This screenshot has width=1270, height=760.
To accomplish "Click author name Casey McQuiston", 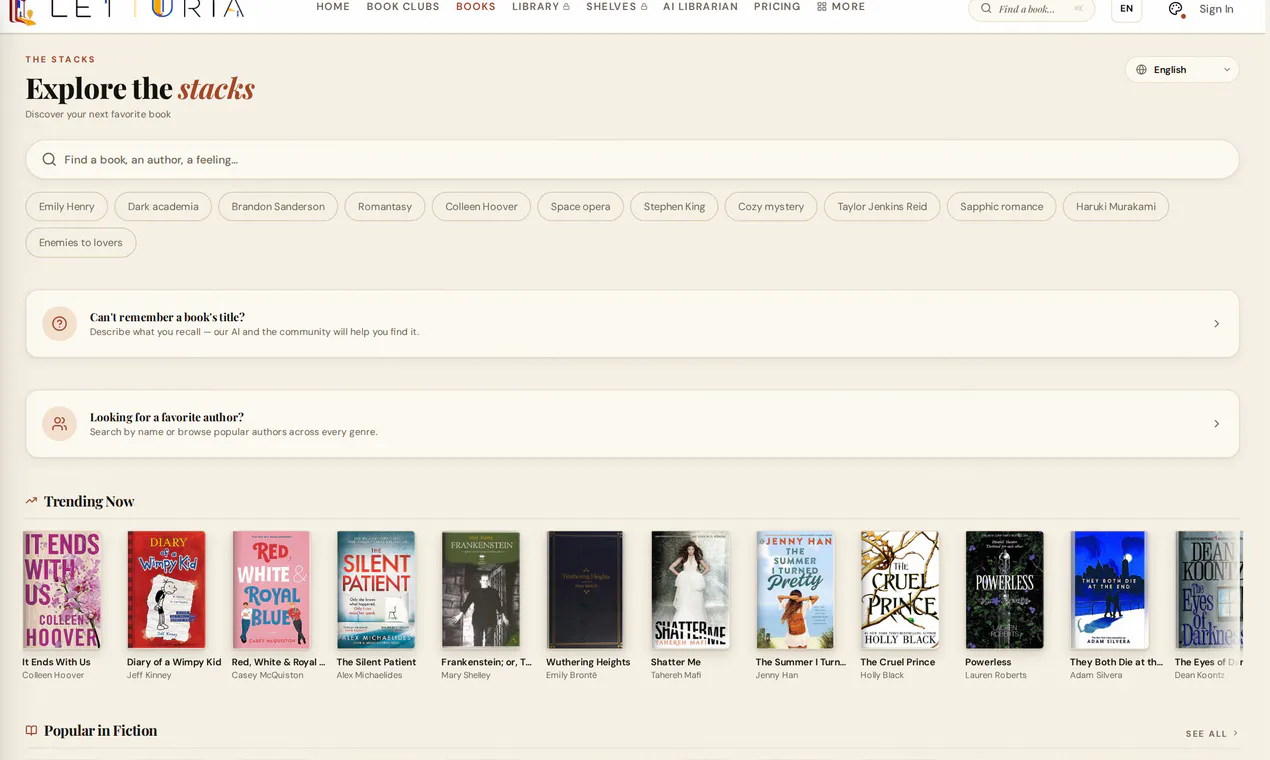I will click(x=267, y=675).
